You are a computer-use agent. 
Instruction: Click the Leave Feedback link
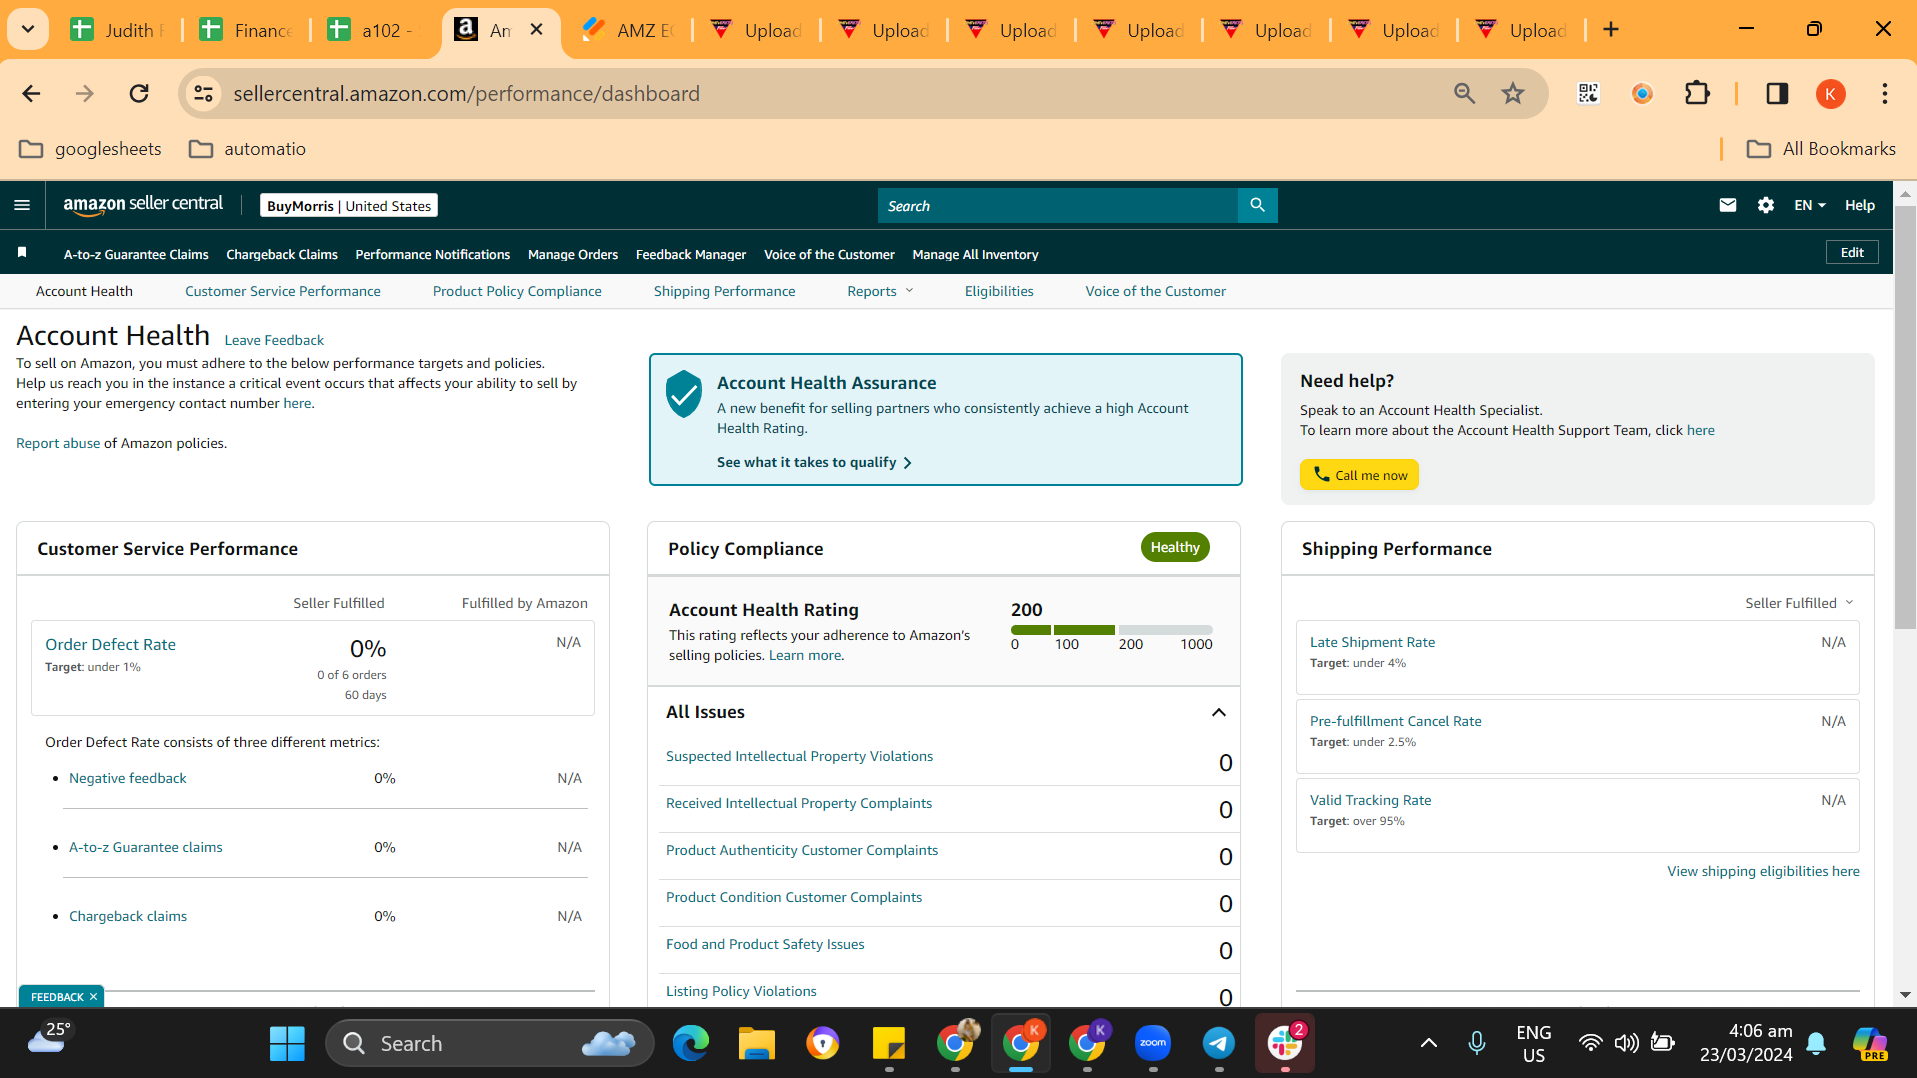click(274, 340)
